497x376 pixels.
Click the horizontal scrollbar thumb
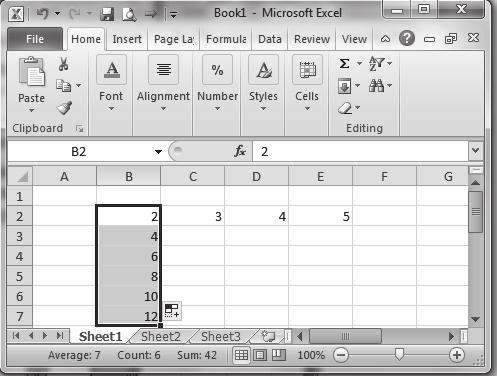click(345, 336)
